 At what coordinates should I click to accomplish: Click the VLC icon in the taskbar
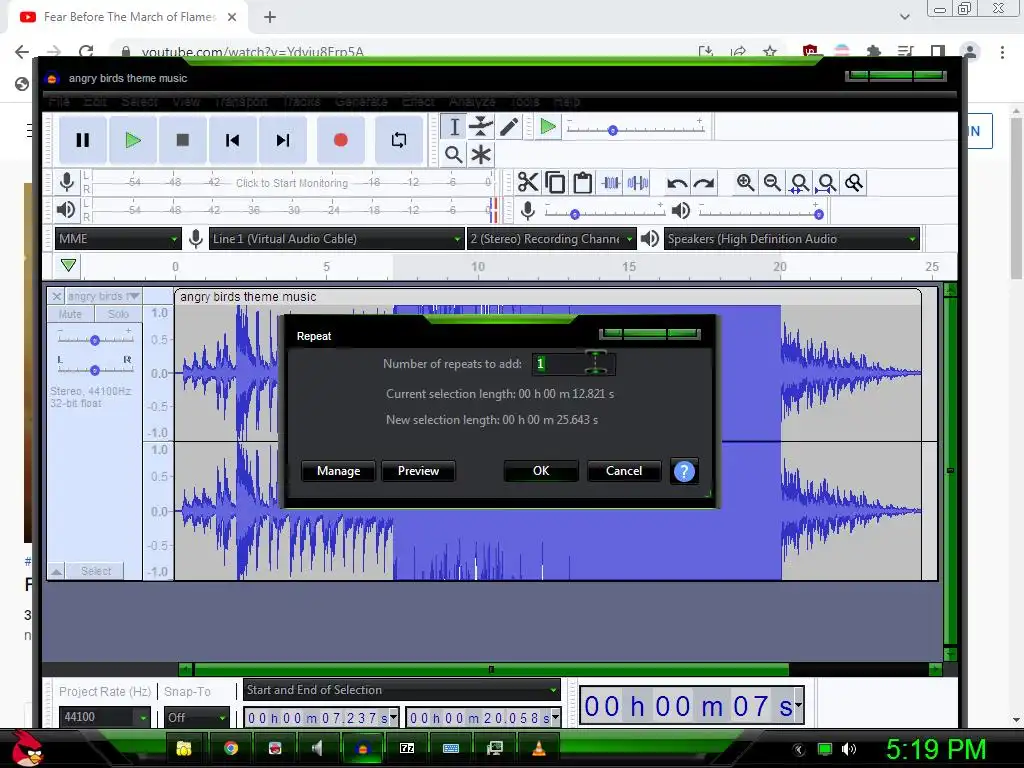[x=539, y=748]
